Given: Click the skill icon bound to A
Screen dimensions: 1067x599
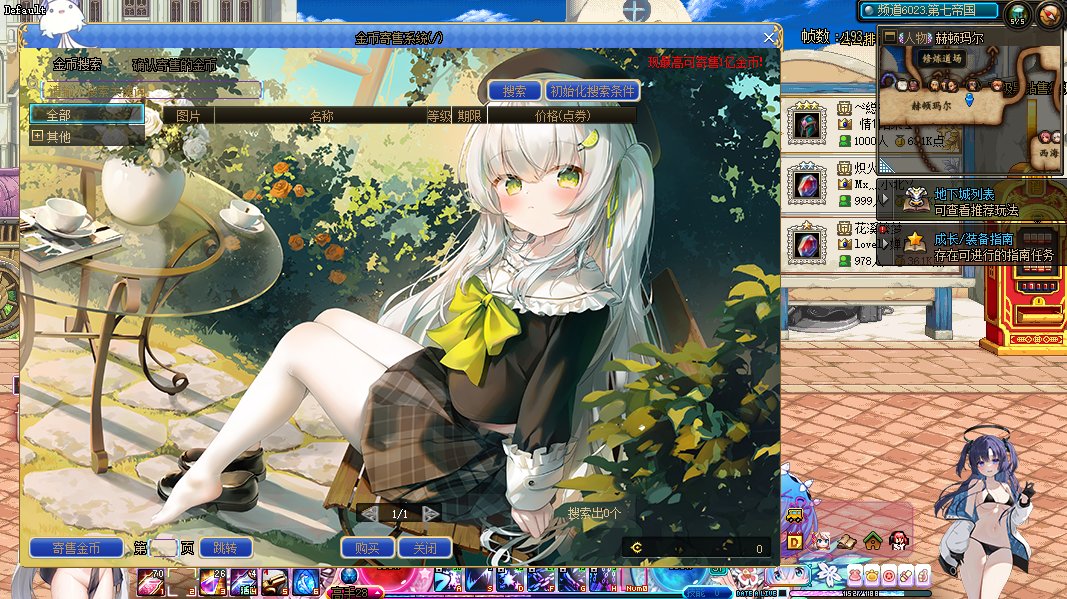Looking at the screenshot, I should pos(448,580).
